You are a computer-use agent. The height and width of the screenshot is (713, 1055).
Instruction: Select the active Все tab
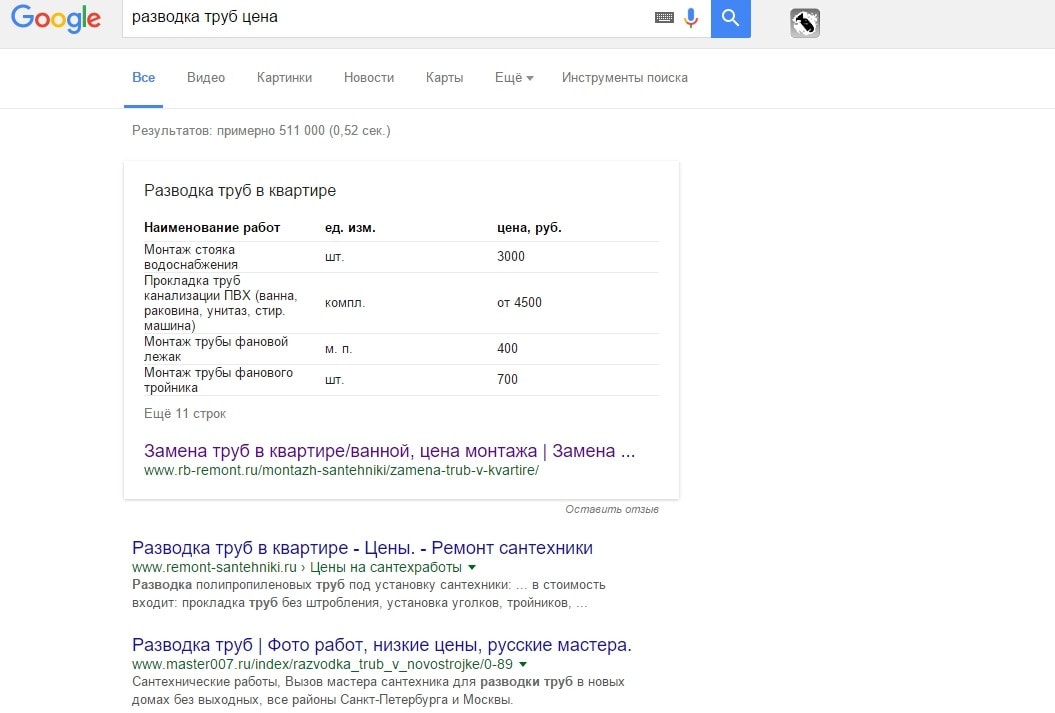[144, 78]
